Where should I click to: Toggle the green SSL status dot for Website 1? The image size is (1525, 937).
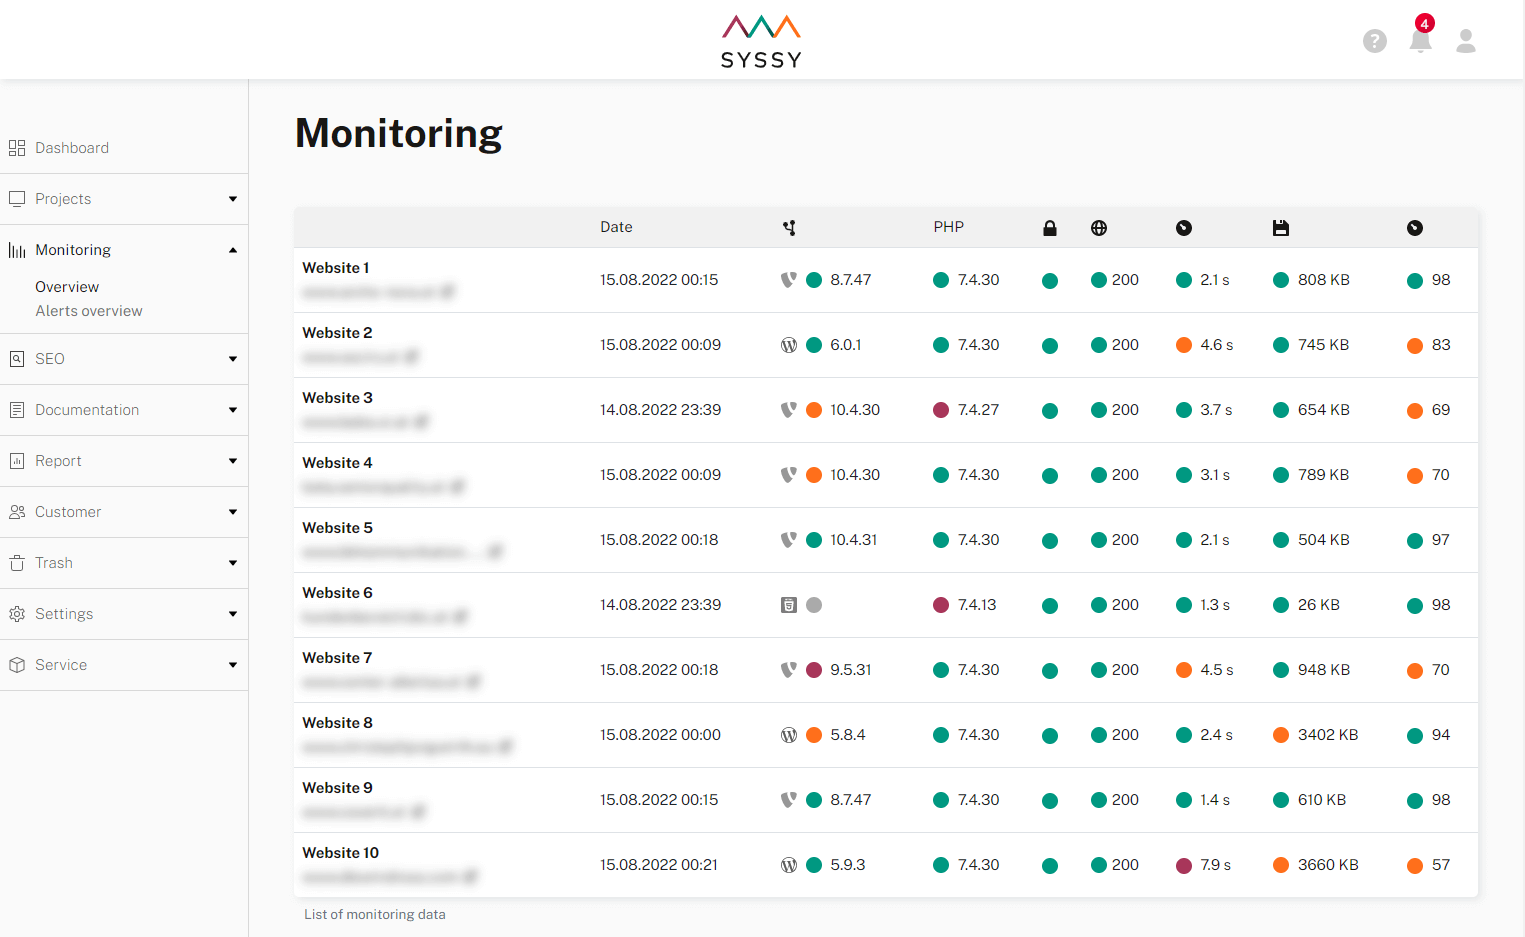pos(1050,280)
